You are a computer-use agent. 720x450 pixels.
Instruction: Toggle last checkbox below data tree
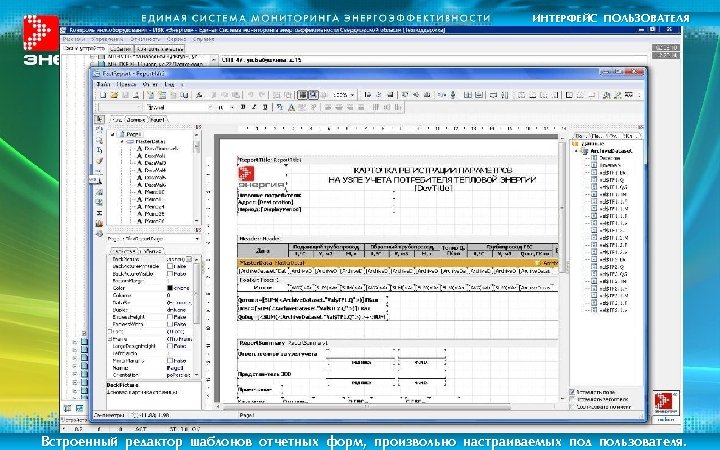point(572,407)
